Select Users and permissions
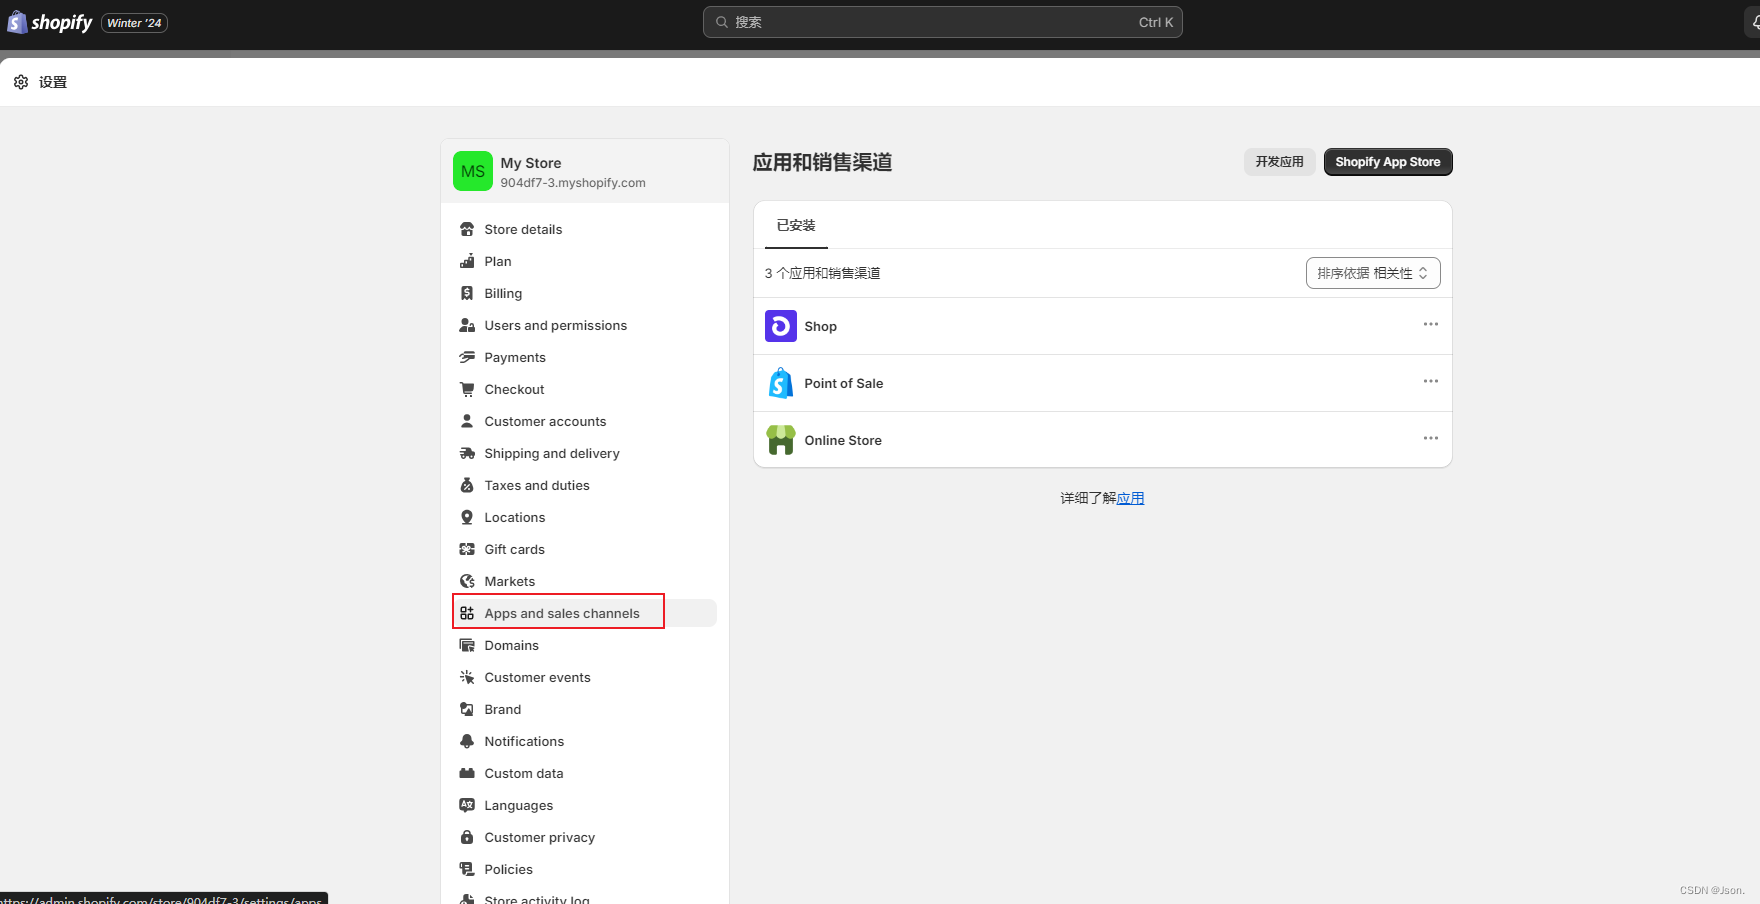The width and height of the screenshot is (1760, 904). point(585,325)
